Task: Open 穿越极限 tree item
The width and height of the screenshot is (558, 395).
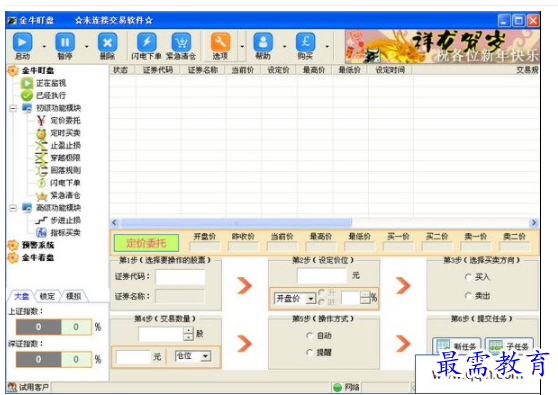Action: (x=65, y=158)
